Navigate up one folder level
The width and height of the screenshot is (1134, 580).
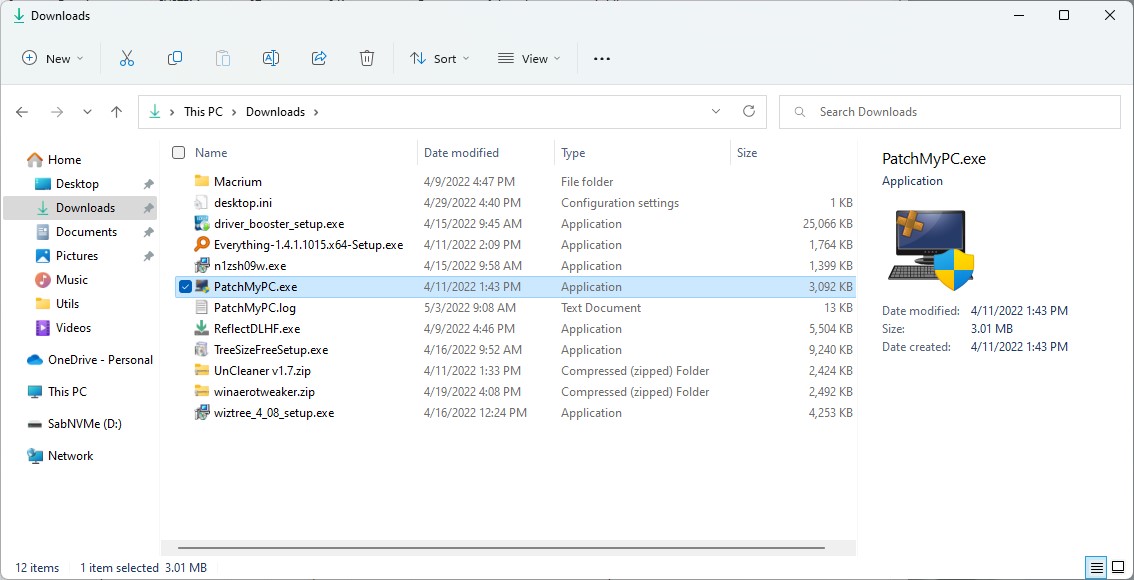click(116, 111)
